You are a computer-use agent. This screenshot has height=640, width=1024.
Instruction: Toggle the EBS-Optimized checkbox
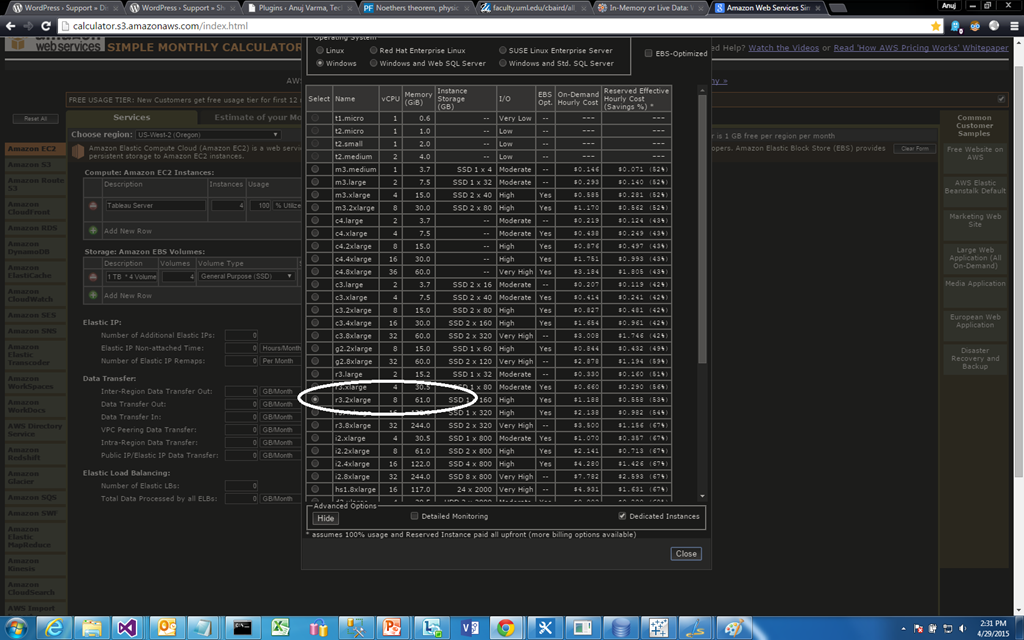coord(648,54)
